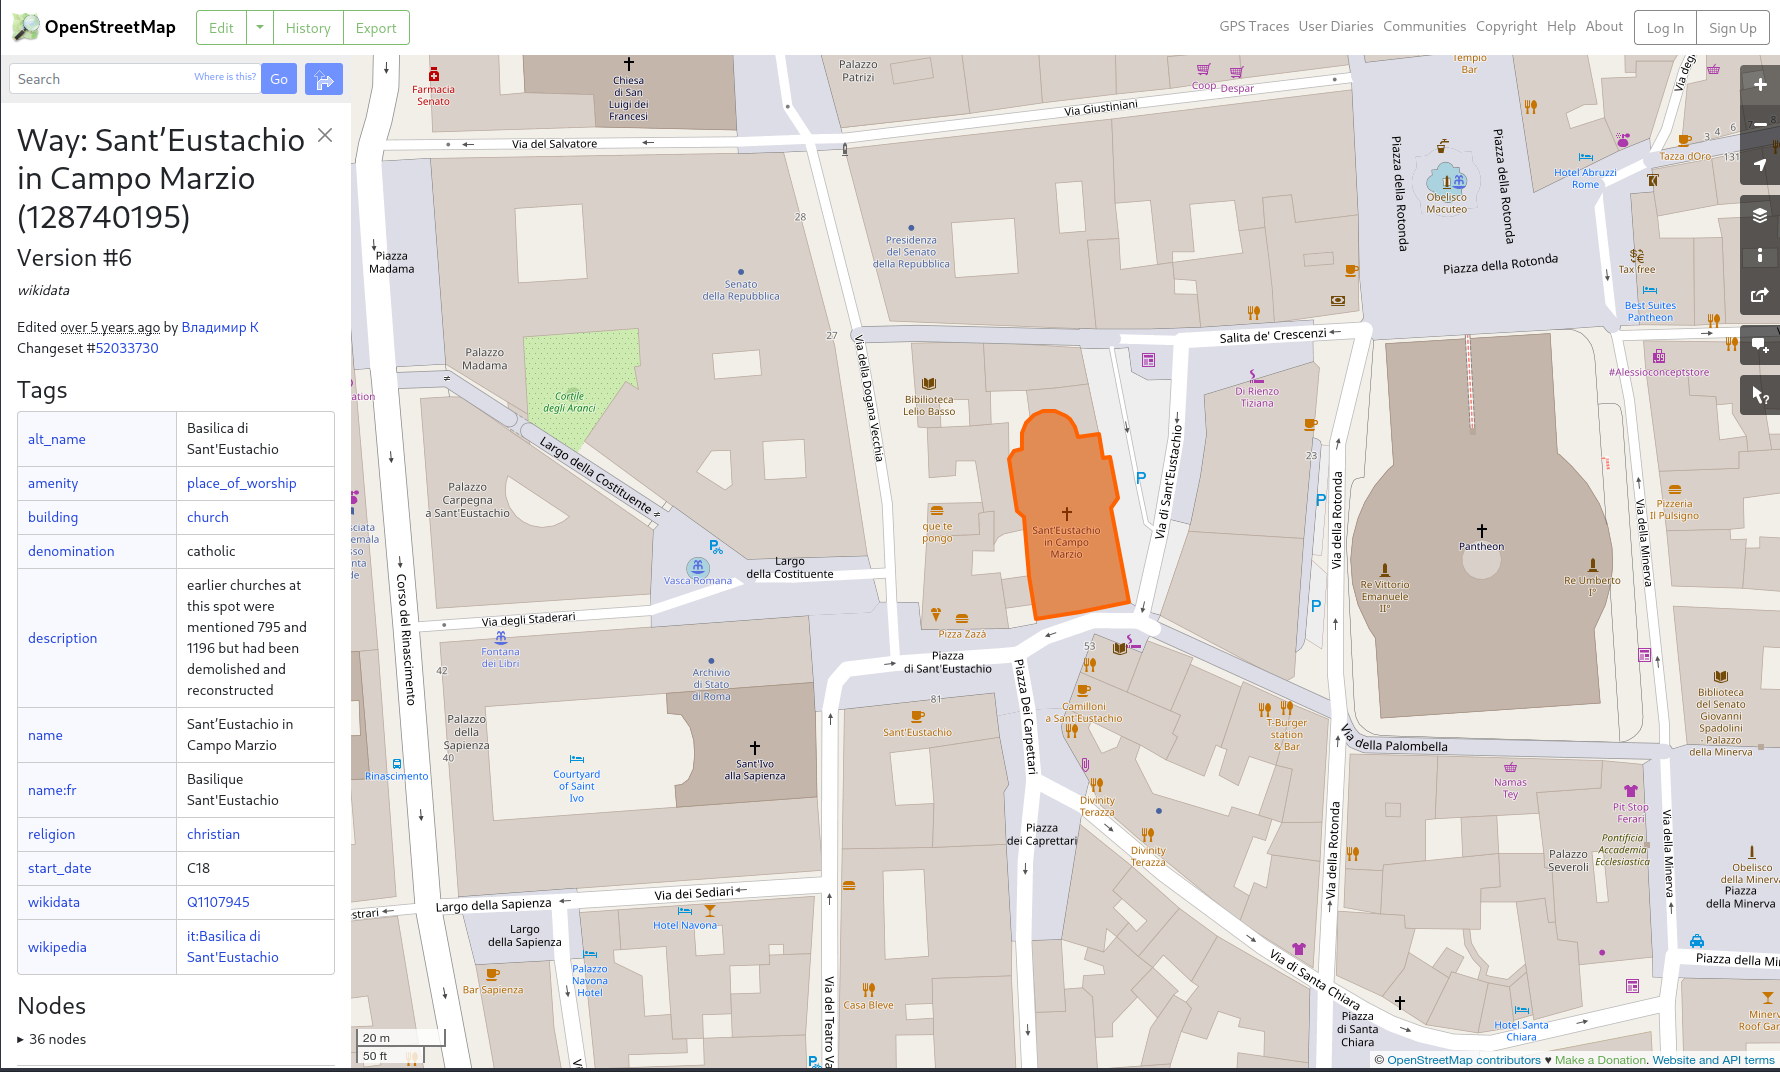Click the Sant'Ivo alla Sapienza cross icon
Screen dimensions: 1780x1072
[x=755, y=748]
